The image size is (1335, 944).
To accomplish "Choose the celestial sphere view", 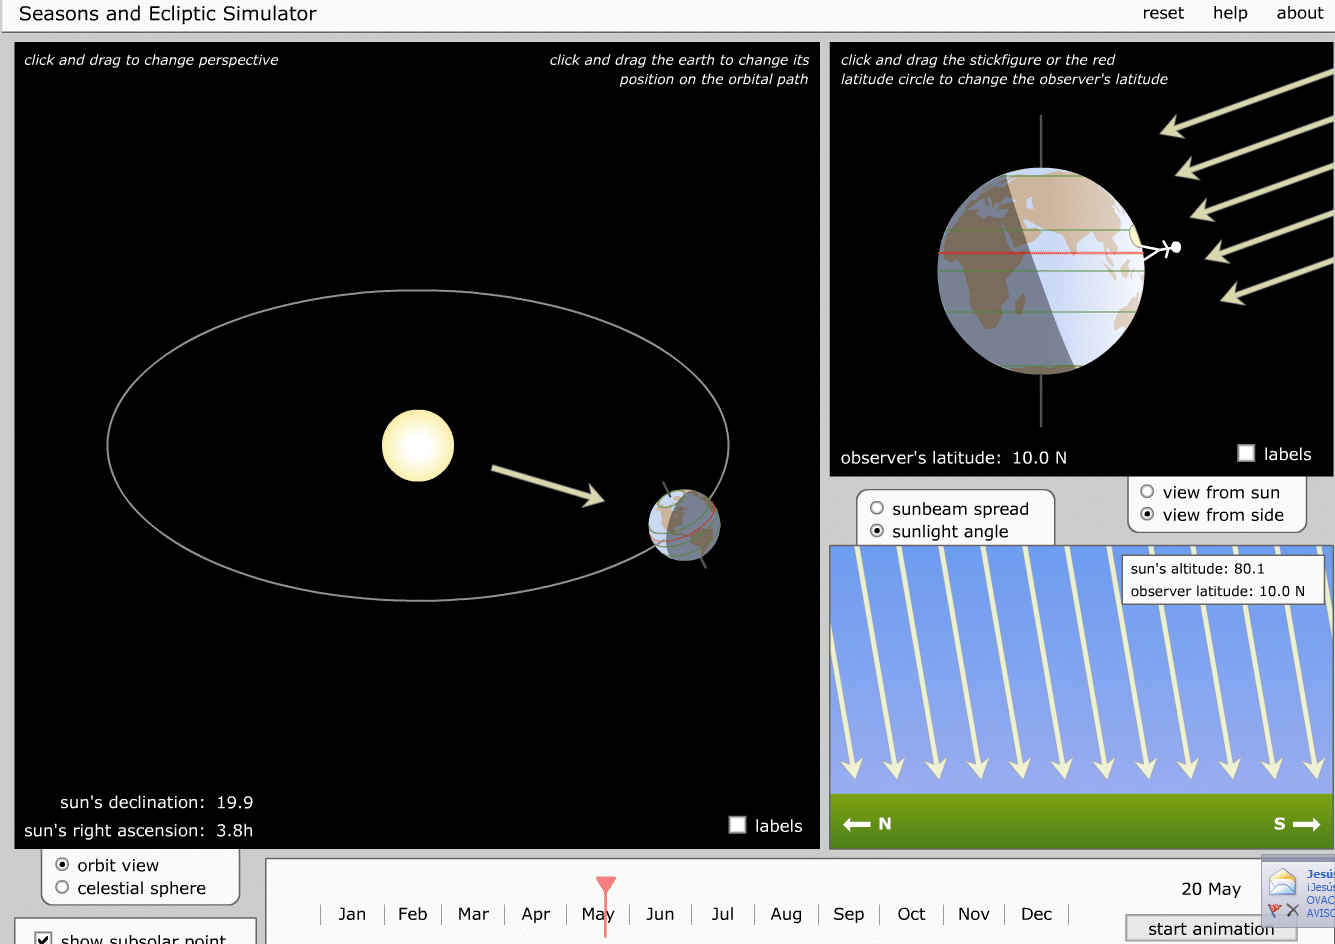I will 63,888.
